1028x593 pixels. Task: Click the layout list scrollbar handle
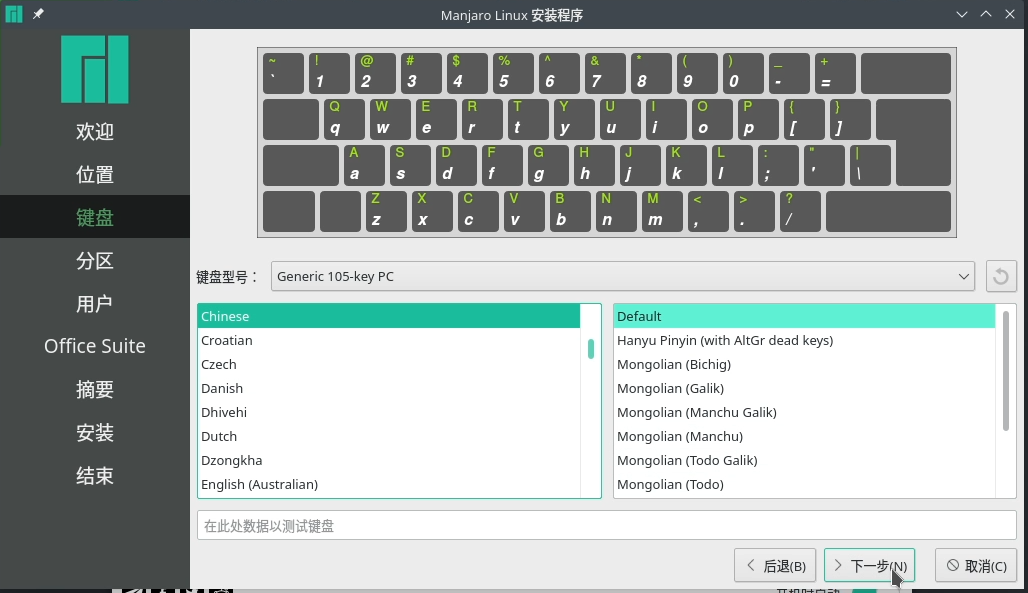[x=591, y=348]
